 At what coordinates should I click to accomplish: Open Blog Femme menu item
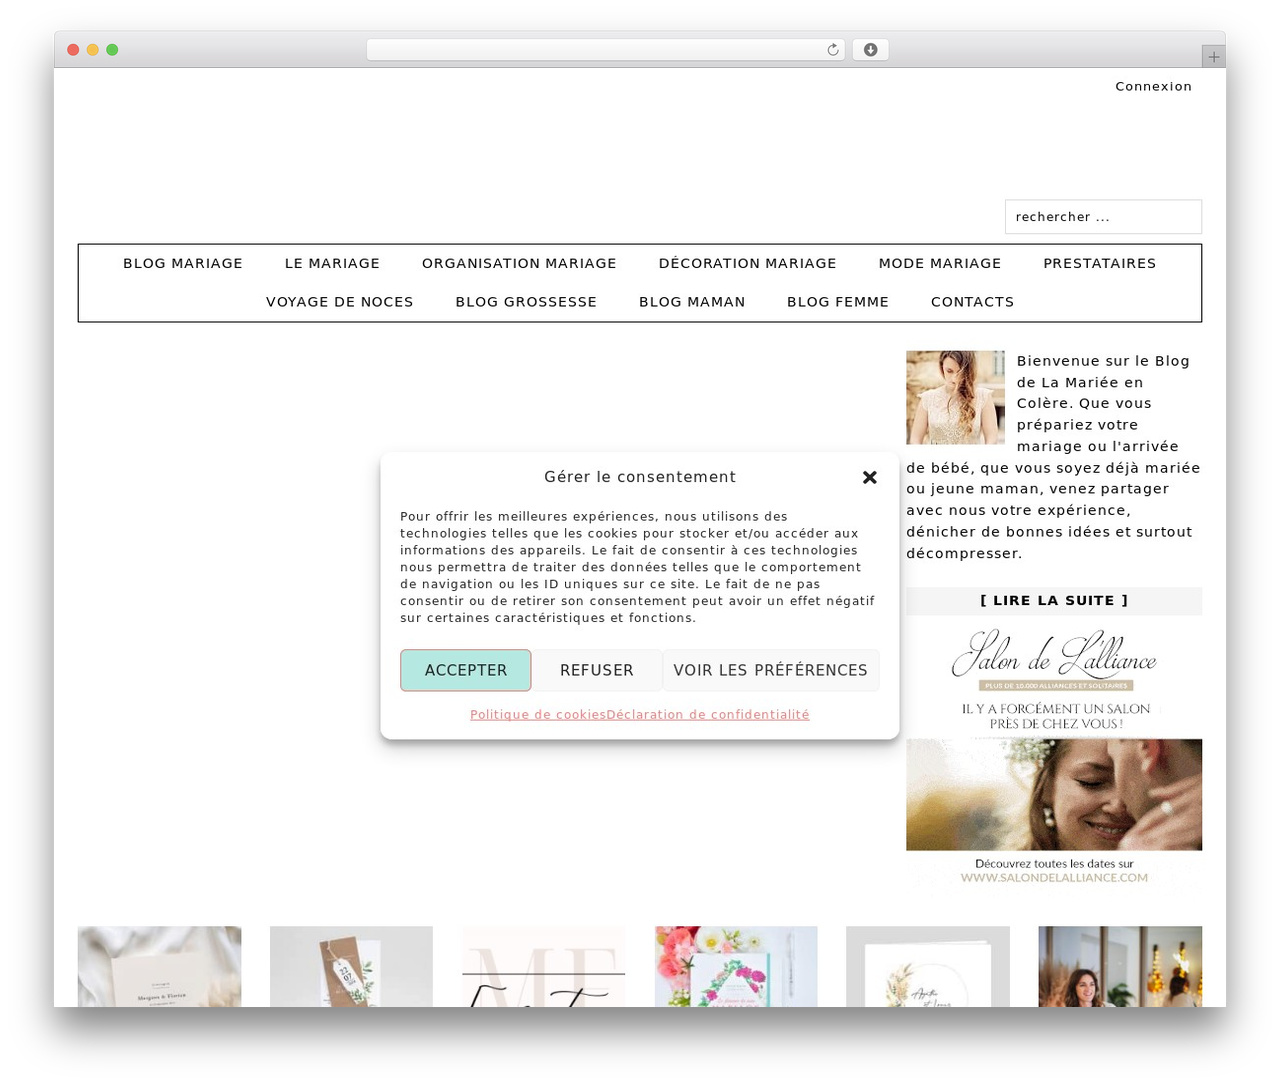(x=838, y=302)
